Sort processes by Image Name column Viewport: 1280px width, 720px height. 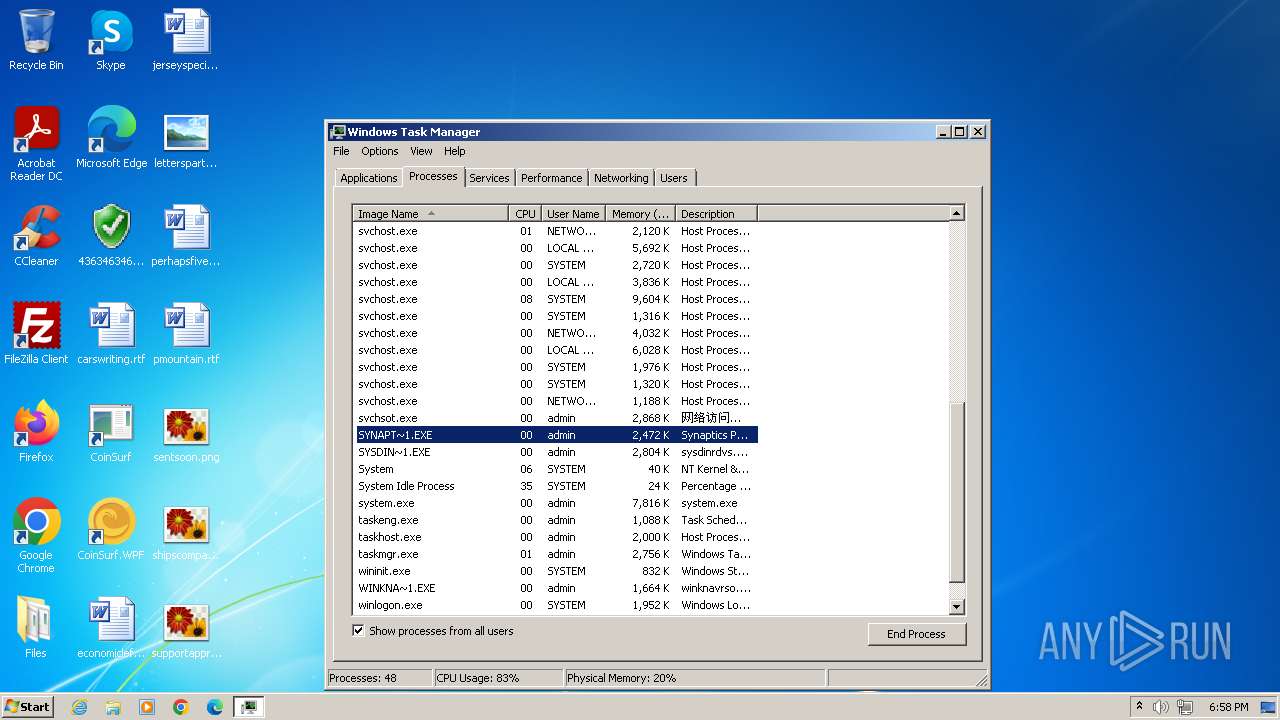click(x=431, y=213)
